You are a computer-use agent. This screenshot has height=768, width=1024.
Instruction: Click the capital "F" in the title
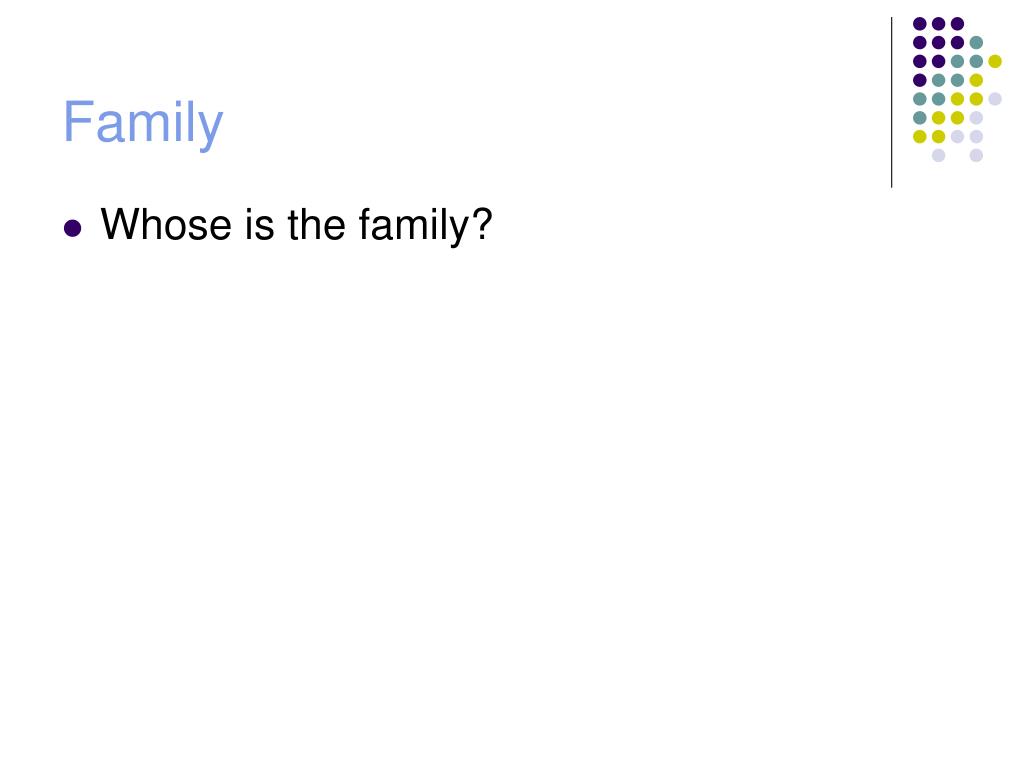pyautogui.click(x=76, y=121)
